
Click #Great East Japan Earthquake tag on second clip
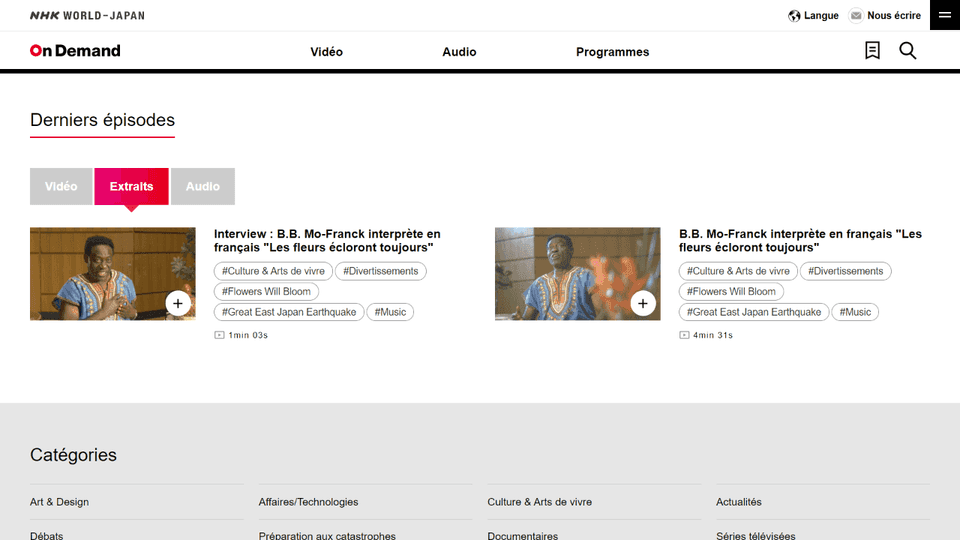[753, 312]
